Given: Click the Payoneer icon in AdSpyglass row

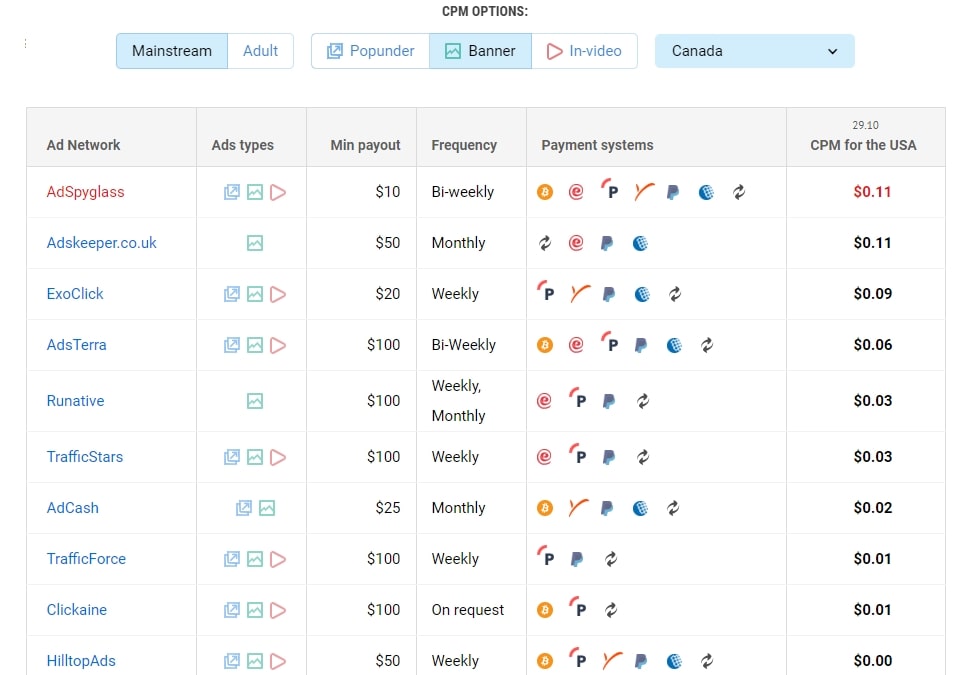Looking at the screenshot, I should pyautogui.click(x=643, y=192).
